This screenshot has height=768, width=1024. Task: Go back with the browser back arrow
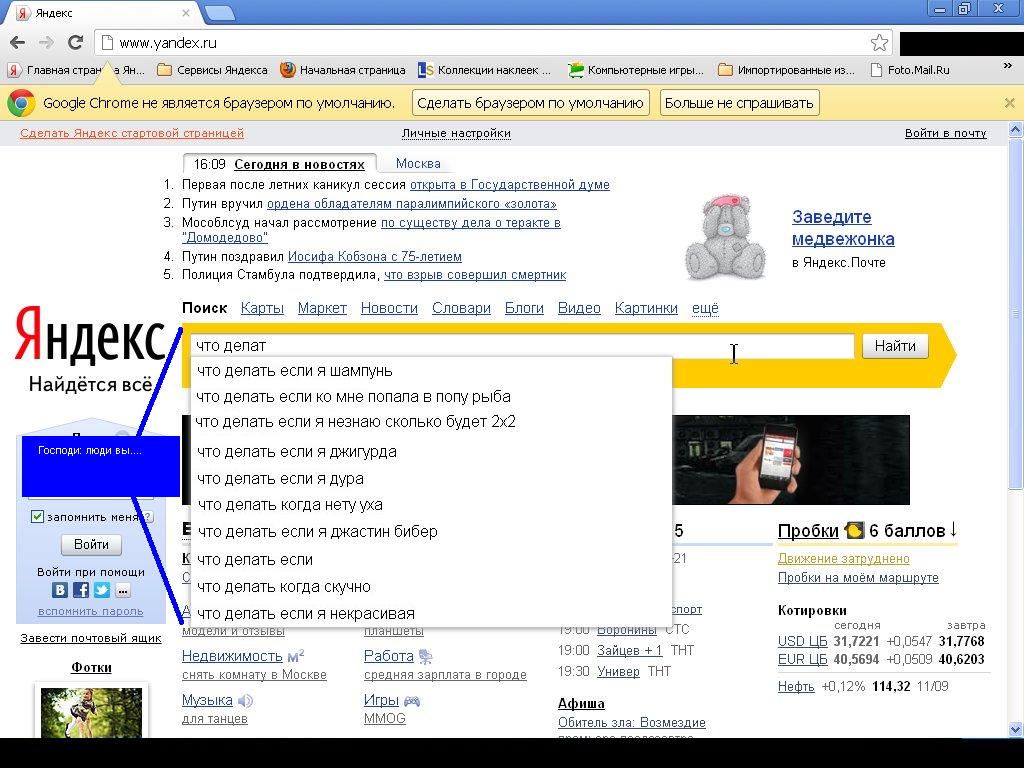pos(18,43)
